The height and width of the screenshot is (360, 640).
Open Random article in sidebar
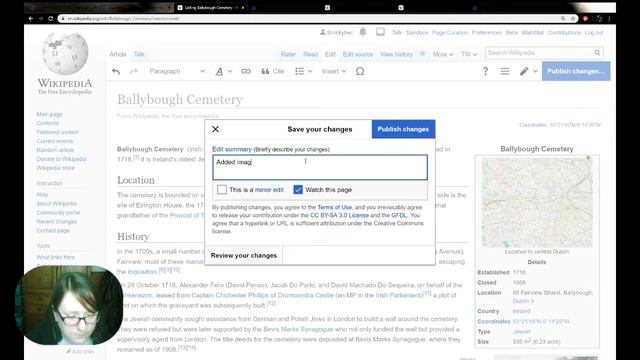(x=55, y=150)
